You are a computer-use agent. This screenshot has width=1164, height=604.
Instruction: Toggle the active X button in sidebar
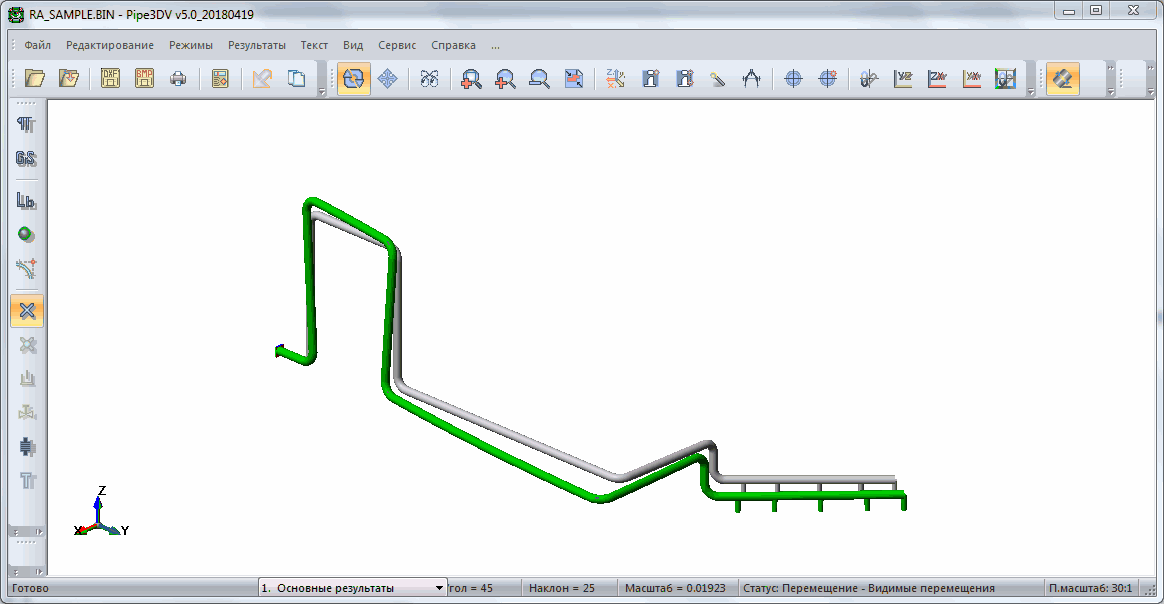pos(27,311)
